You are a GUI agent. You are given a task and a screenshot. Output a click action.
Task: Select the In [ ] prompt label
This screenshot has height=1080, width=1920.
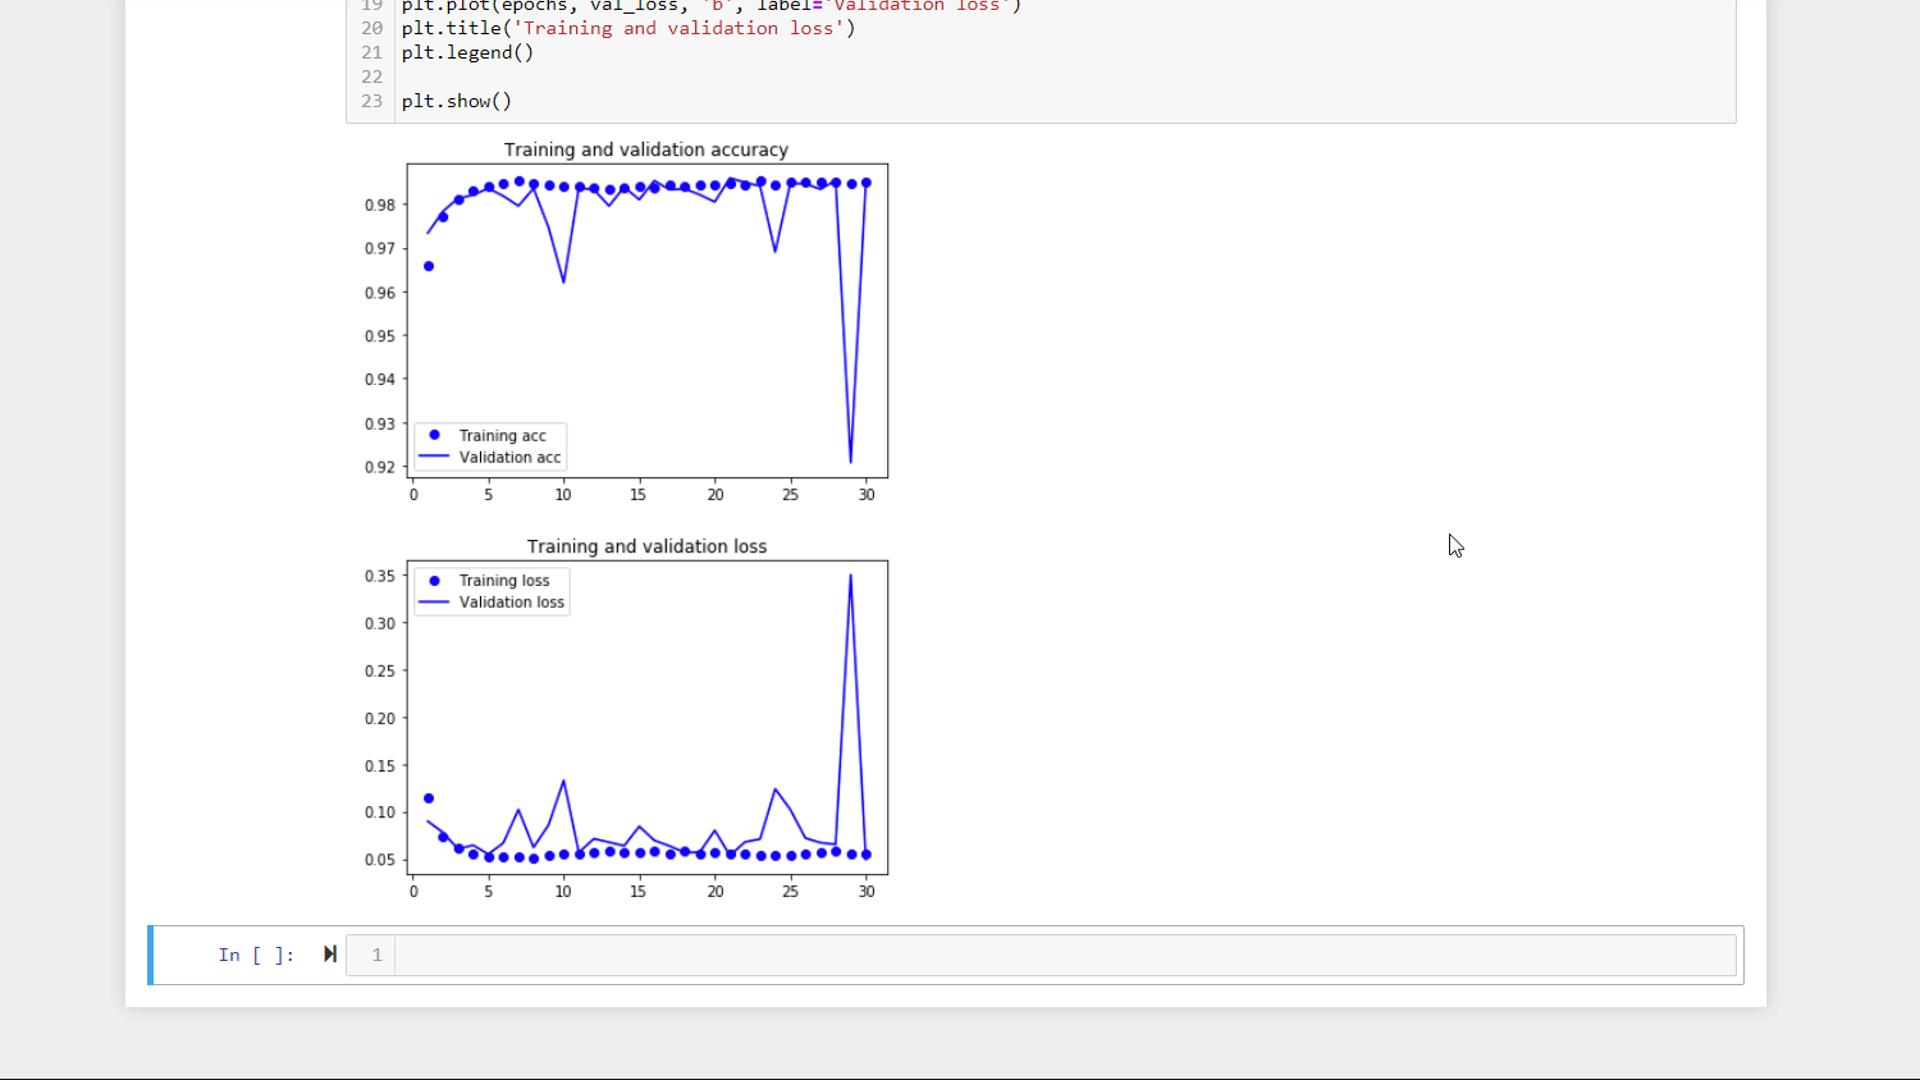pos(256,955)
